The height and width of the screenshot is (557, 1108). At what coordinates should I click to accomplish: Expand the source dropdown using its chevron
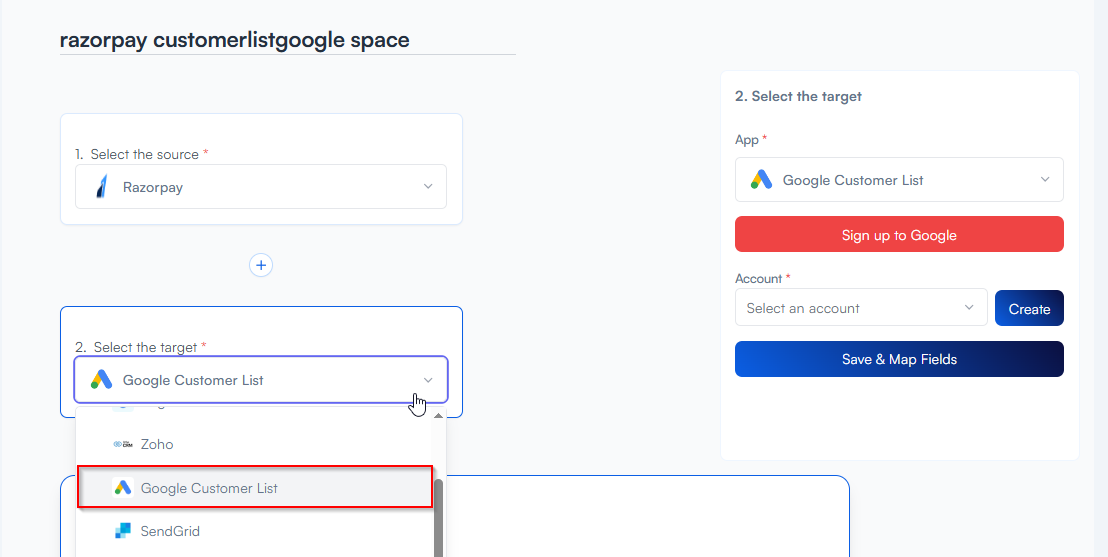coord(428,187)
